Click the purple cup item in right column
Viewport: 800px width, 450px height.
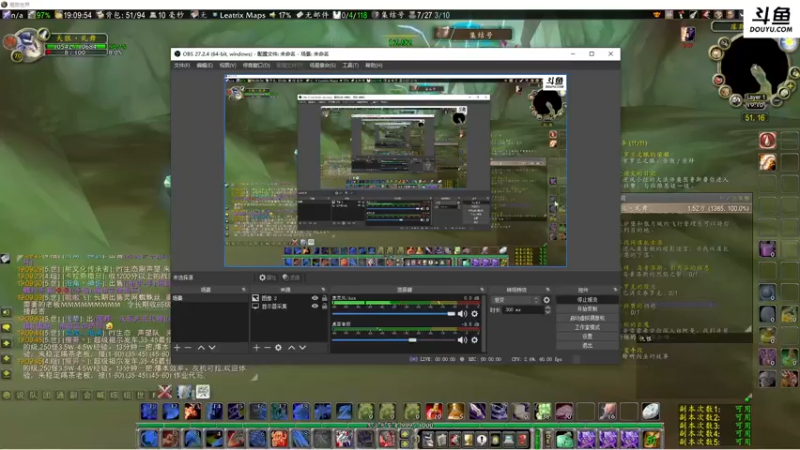pos(767,249)
